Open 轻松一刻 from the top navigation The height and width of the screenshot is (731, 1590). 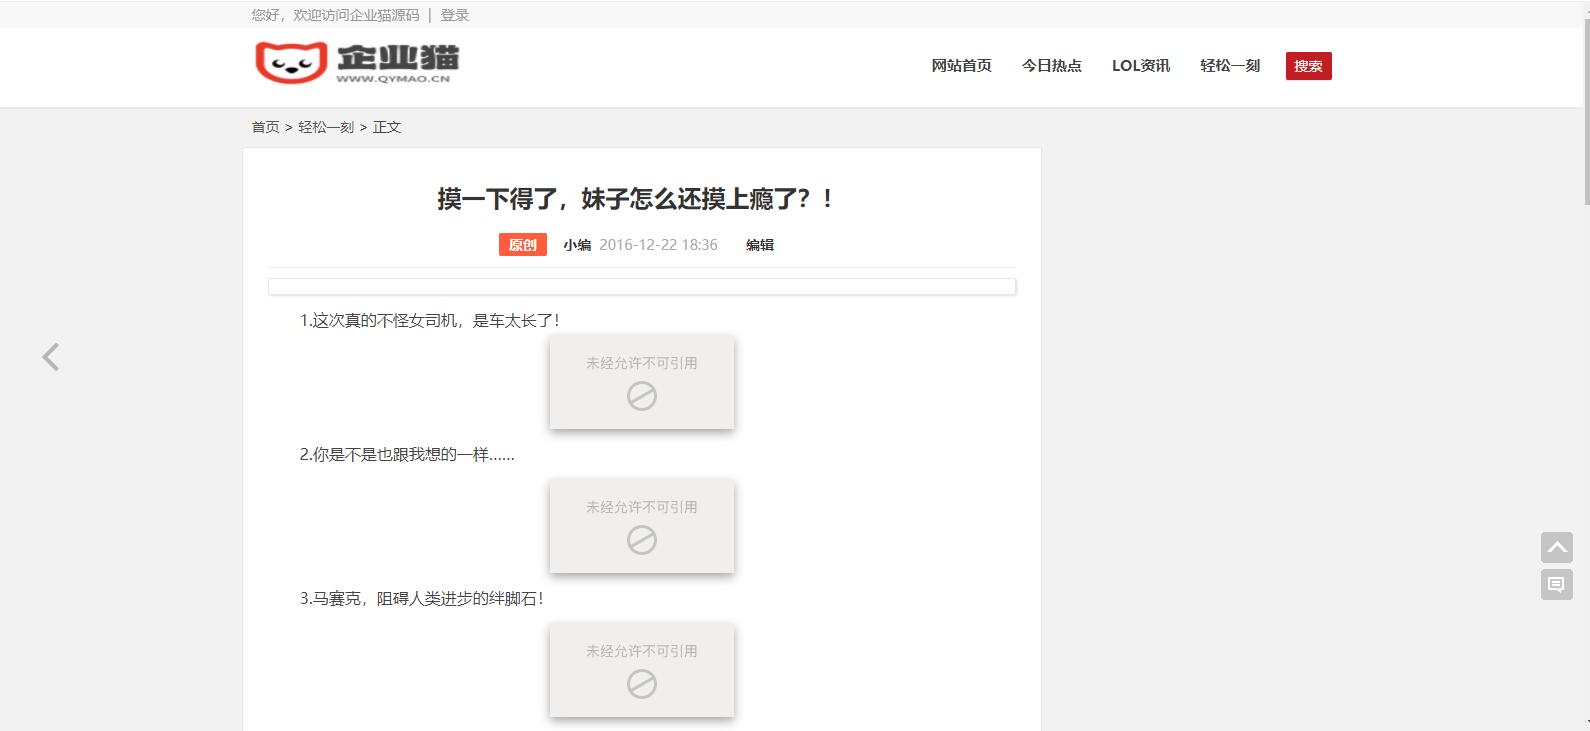click(x=1230, y=66)
